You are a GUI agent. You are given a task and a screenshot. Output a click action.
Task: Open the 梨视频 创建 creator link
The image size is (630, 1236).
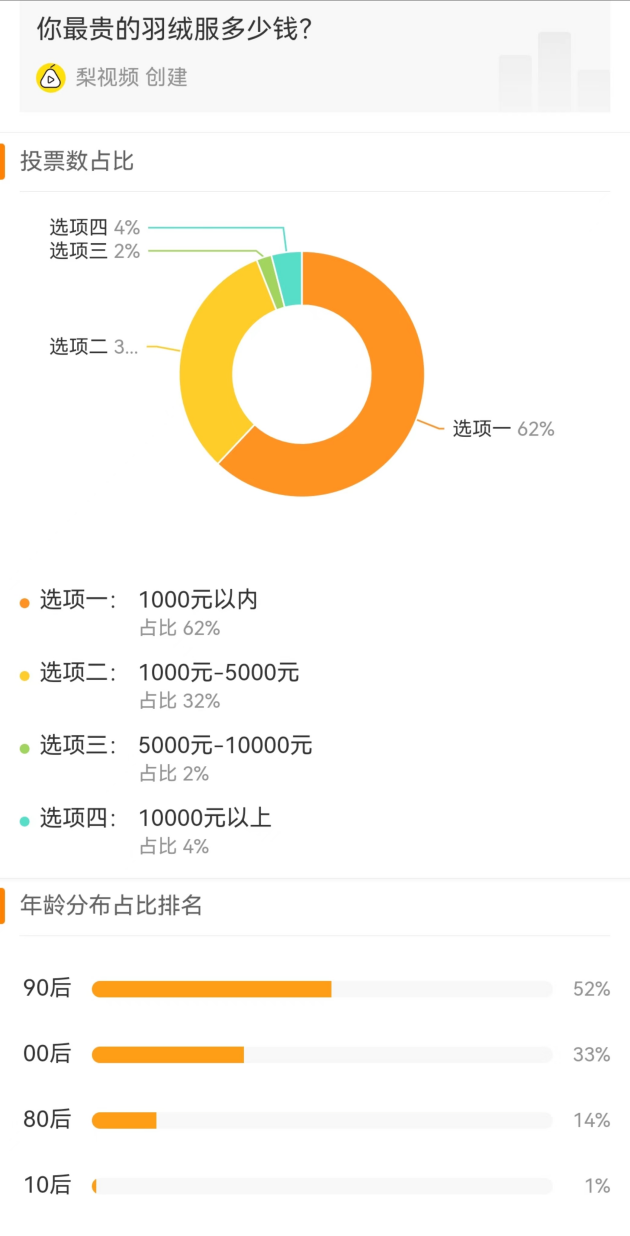coord(131,77)
